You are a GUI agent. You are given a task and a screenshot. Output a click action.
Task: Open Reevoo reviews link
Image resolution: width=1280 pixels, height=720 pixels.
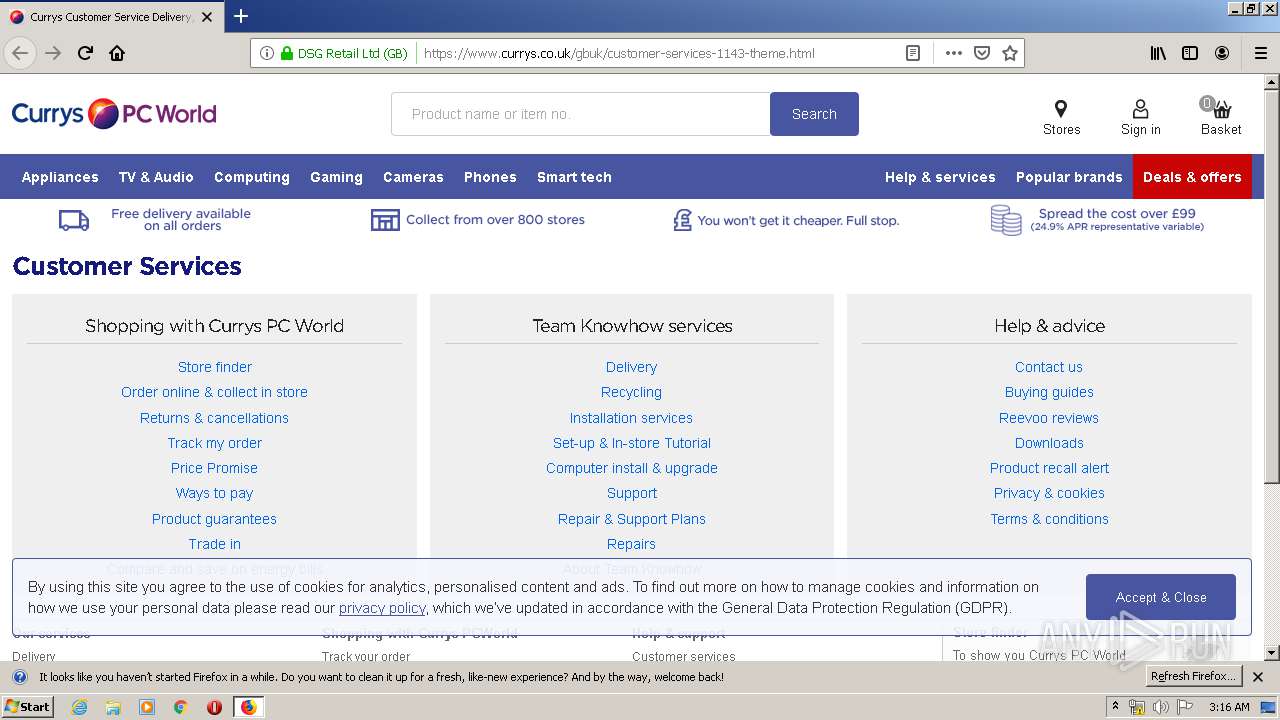tap(1048, 418)
